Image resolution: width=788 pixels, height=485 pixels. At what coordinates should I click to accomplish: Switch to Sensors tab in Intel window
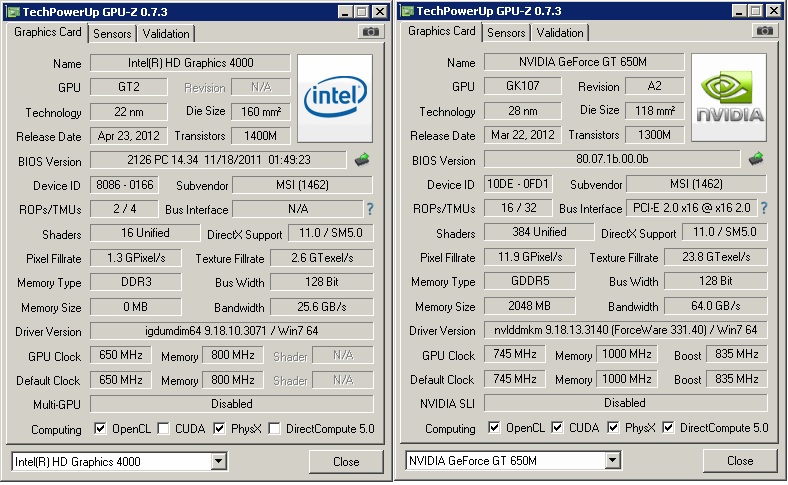click(112, 34)
